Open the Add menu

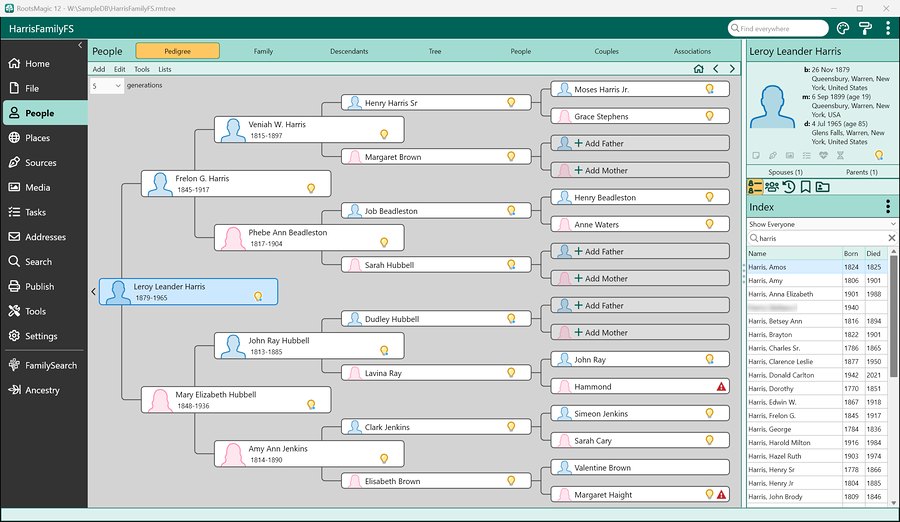pyautogui.click(x=99, y=69)
